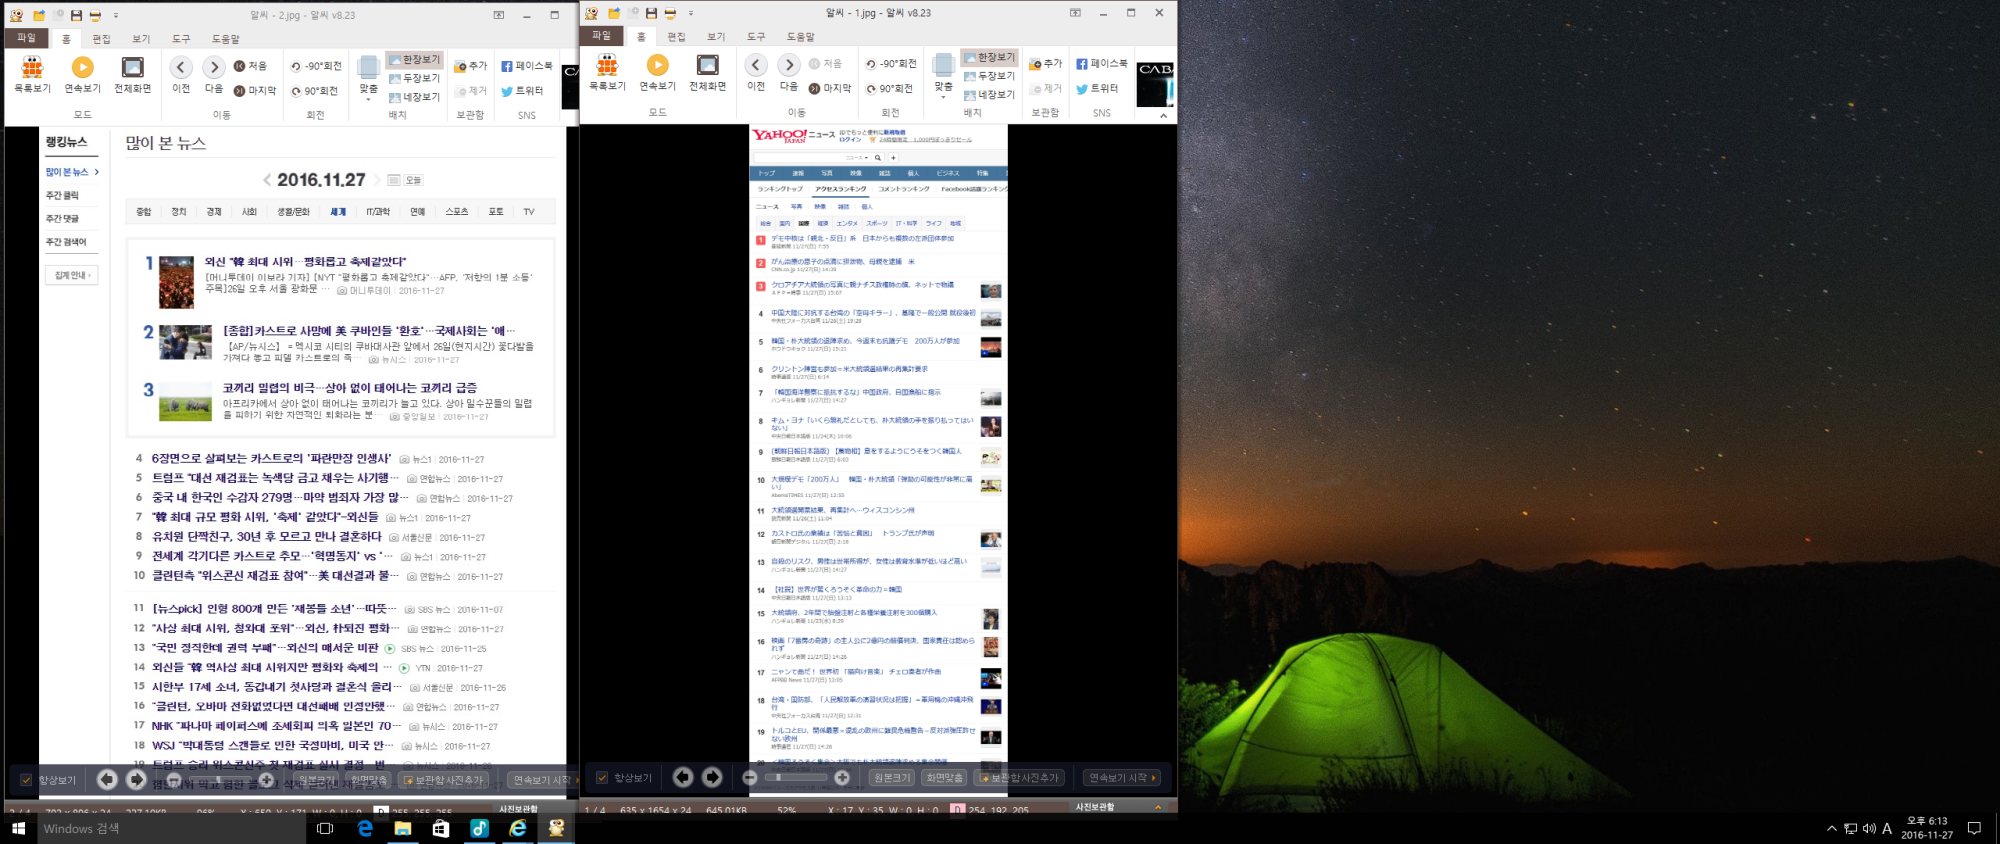Click the zoom slider in the 1.jpg window
The image size is (2000, 844).
pyautogui.click(x=795, y=777)
